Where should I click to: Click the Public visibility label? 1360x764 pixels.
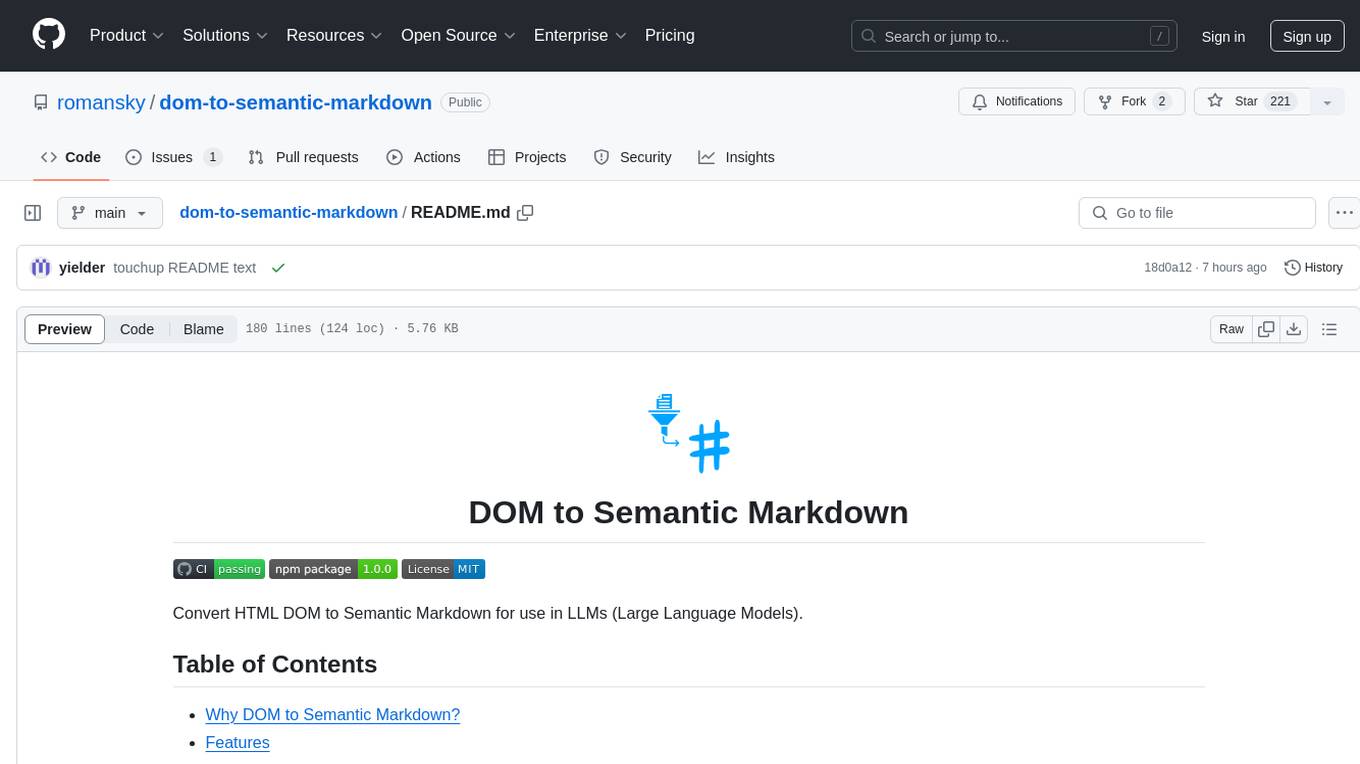[465, 102]
